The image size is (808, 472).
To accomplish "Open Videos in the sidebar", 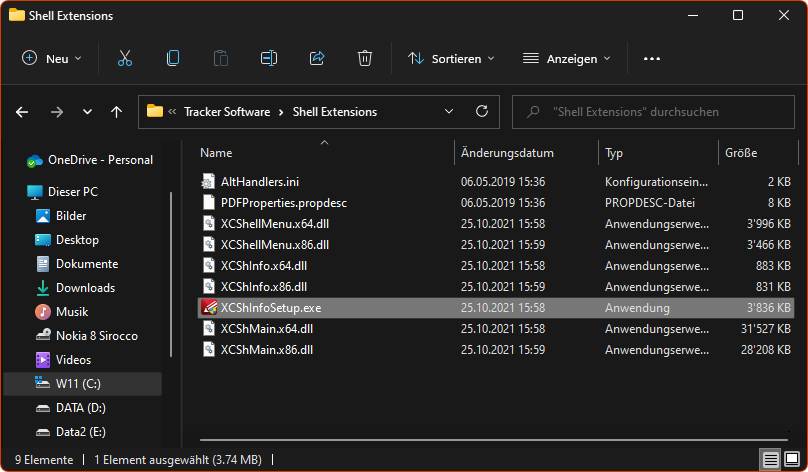I will [x=63, y=360].
